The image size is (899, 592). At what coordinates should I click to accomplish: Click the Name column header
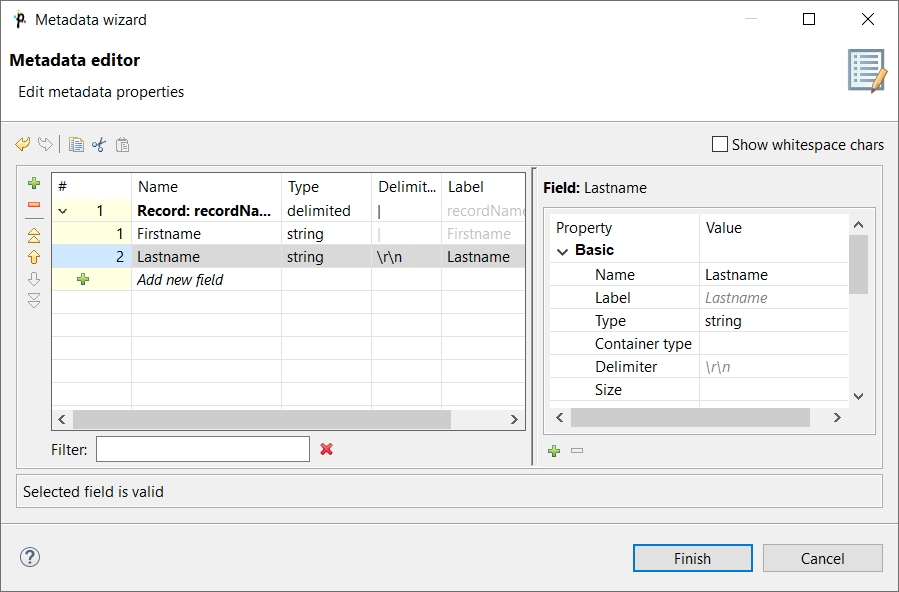pyautogui.click(x=206, y=187)
